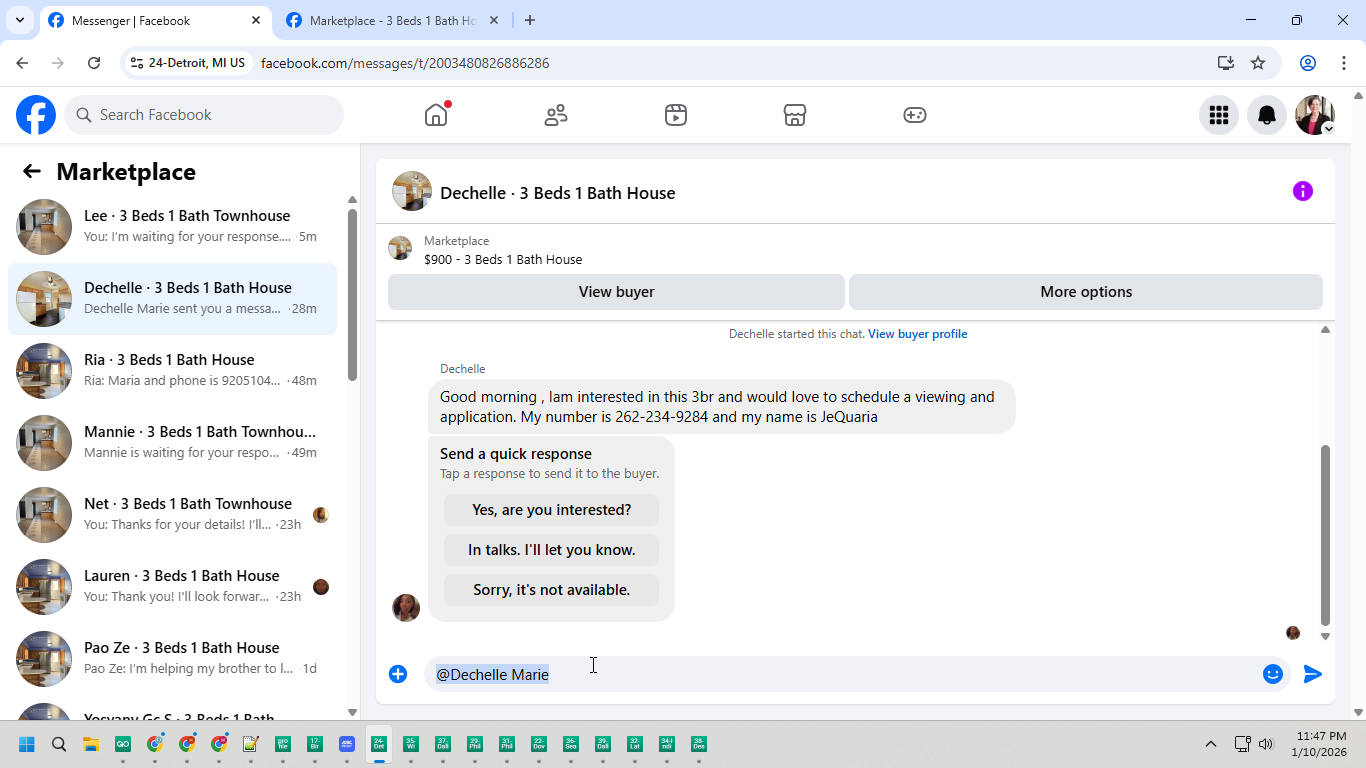
Task: Click the chat messages scrollbar
Action: point(1326,535)
